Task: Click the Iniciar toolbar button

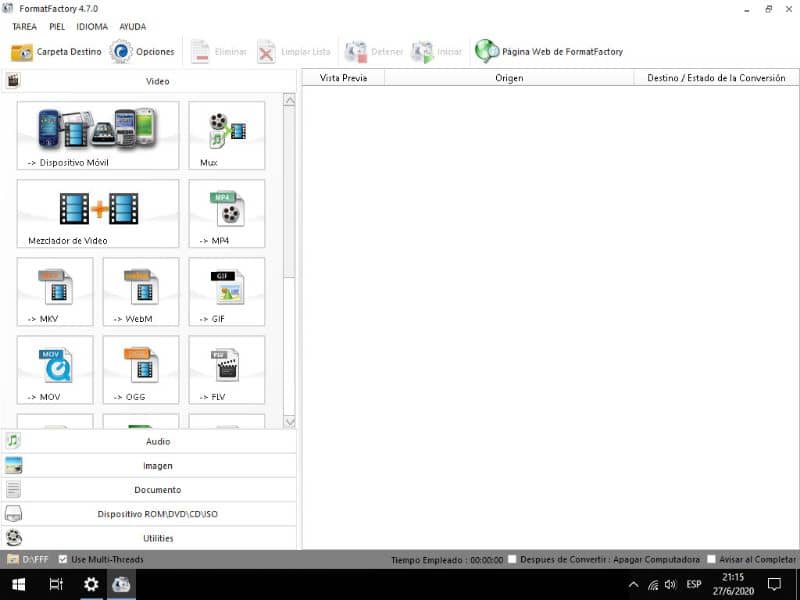Action: (437, 52)
